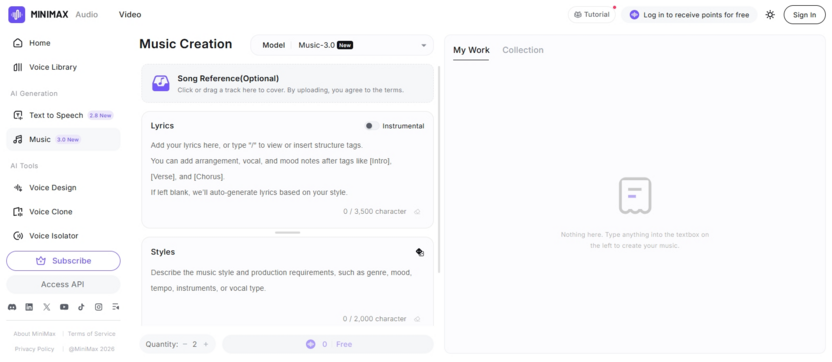Open Voice Design in the sidebar
Viewport: 832px width, 362px height.
(x=63, y=187)
